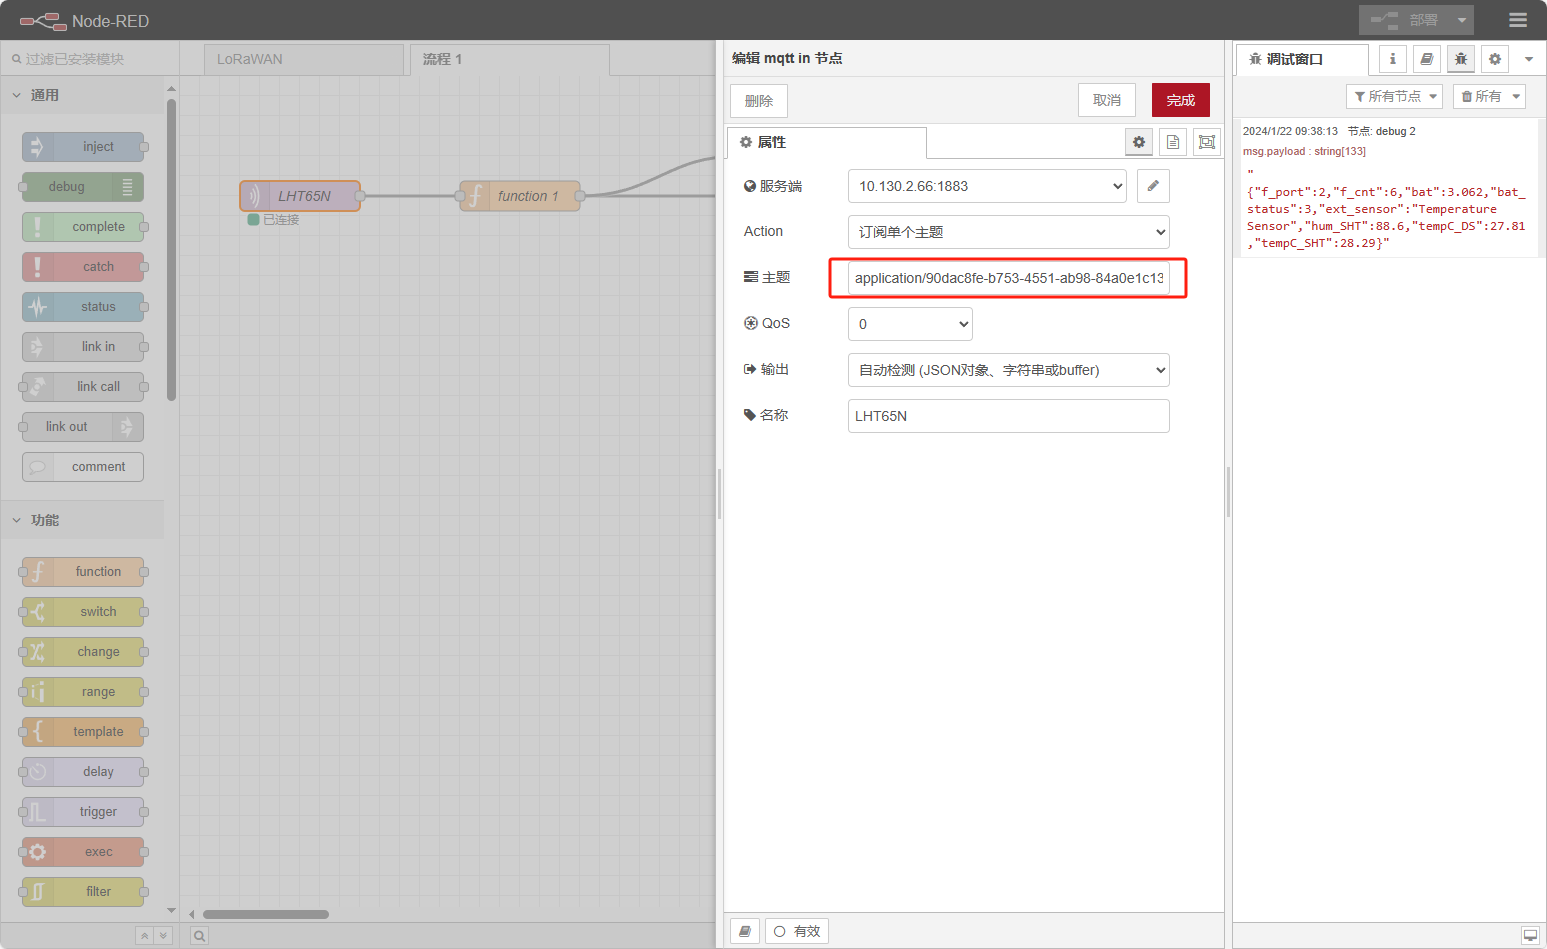Image resolution: width=1547 pixels, height=949 pixels.
Task: Select the trigger node in palette
Action: (x=83, y=812)
